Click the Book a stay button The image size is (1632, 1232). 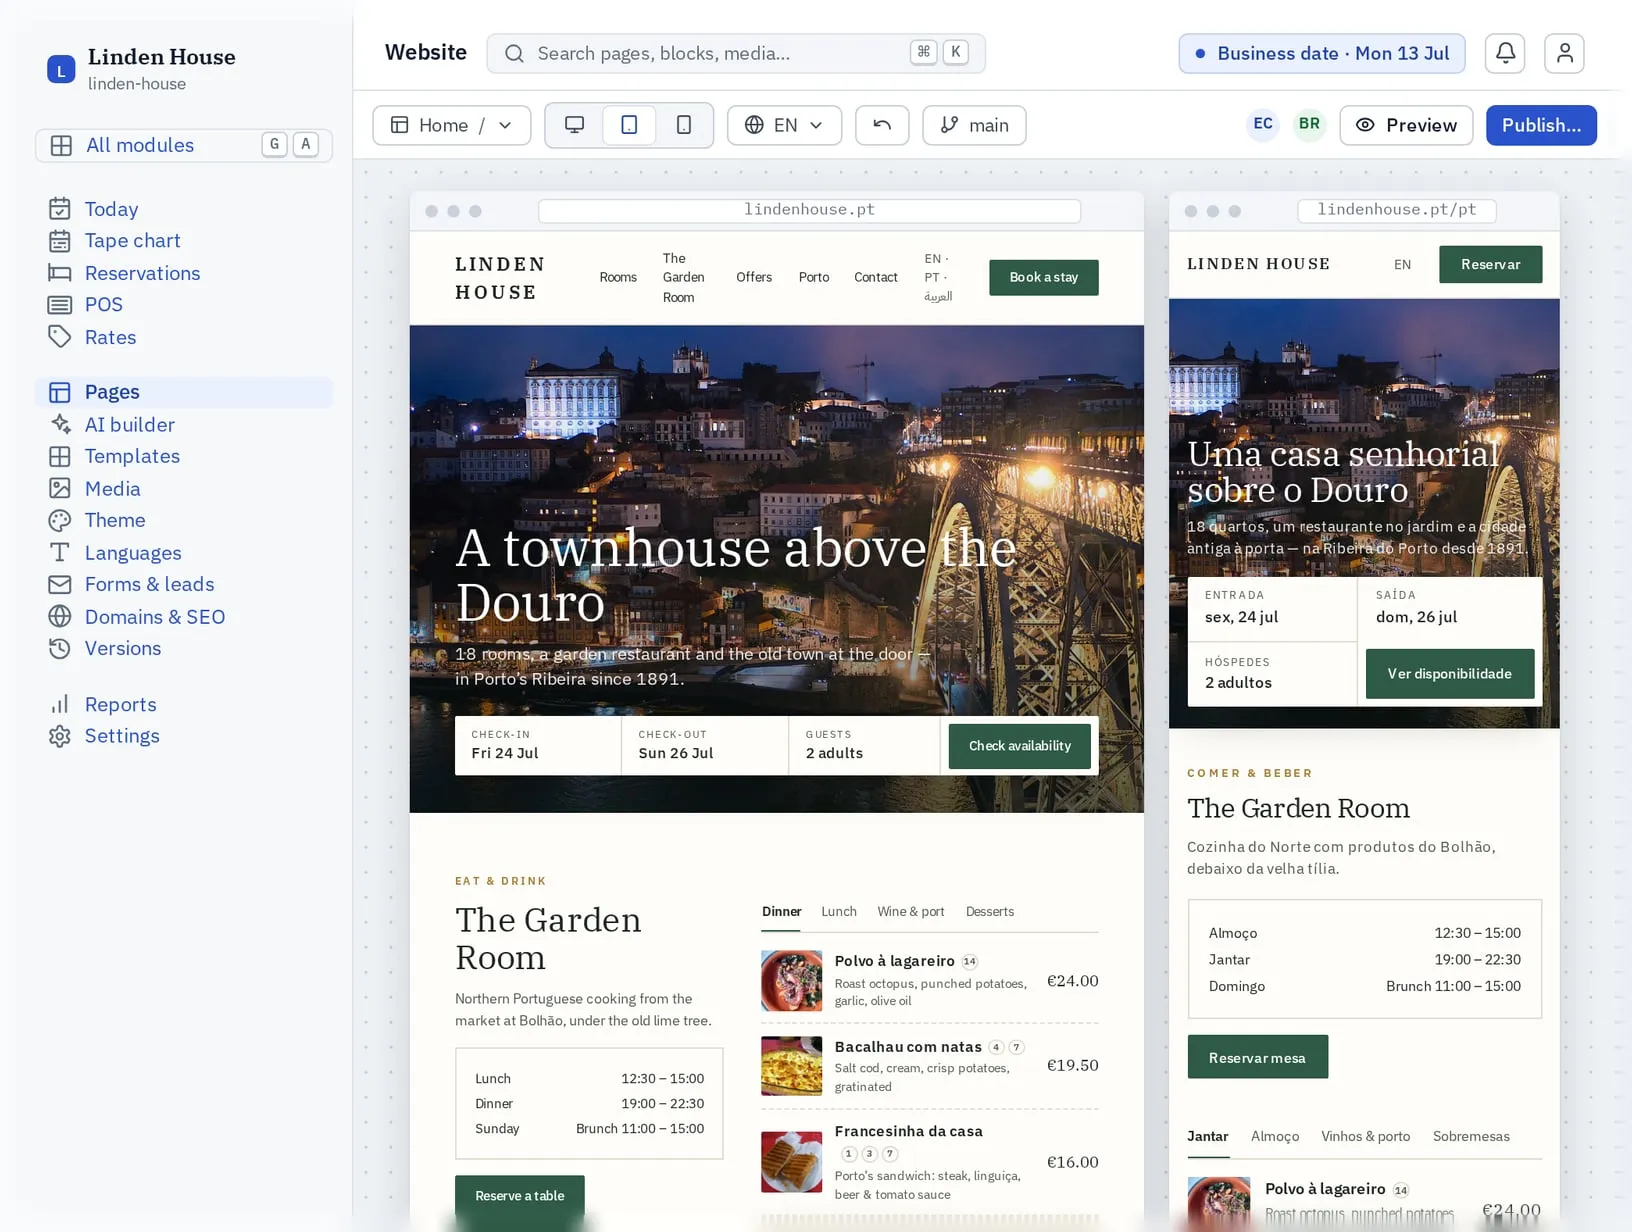coord(1044,277)
